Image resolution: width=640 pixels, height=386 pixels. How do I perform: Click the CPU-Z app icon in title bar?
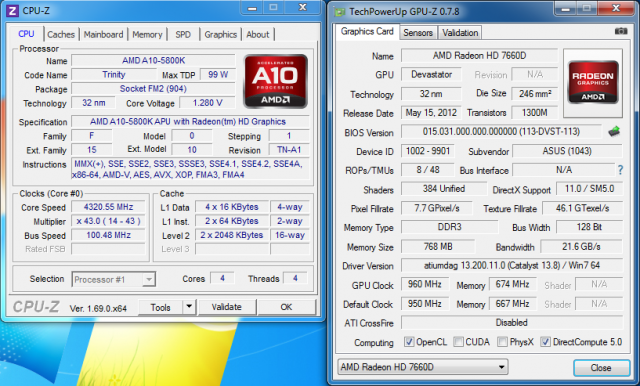12,11
